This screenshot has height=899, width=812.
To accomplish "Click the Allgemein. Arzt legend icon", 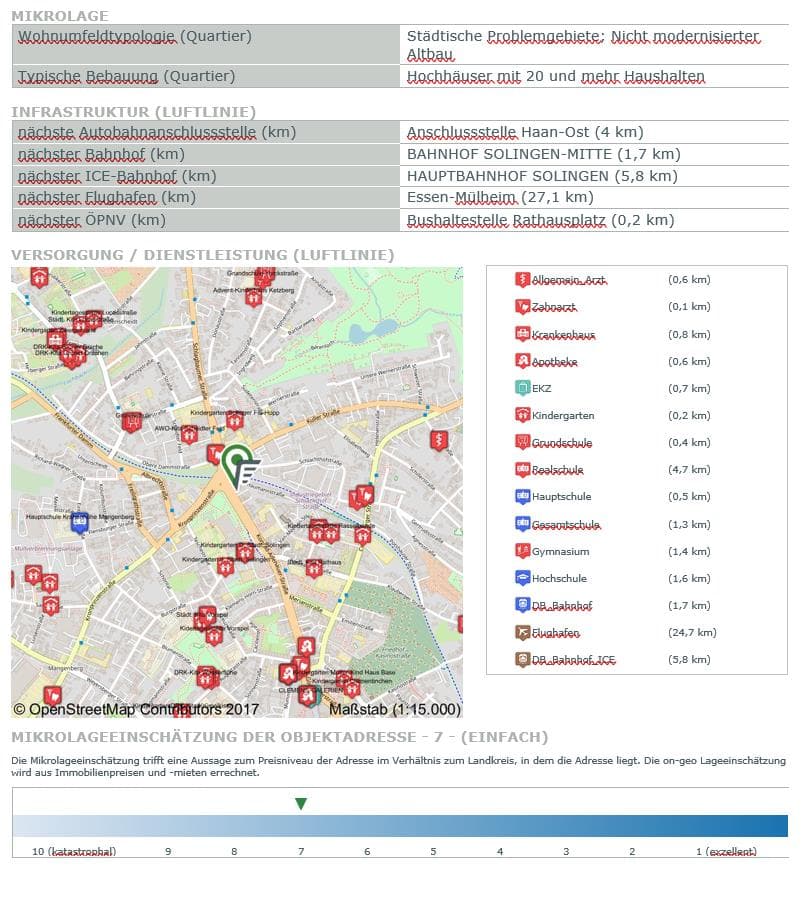I will (522, 280).
